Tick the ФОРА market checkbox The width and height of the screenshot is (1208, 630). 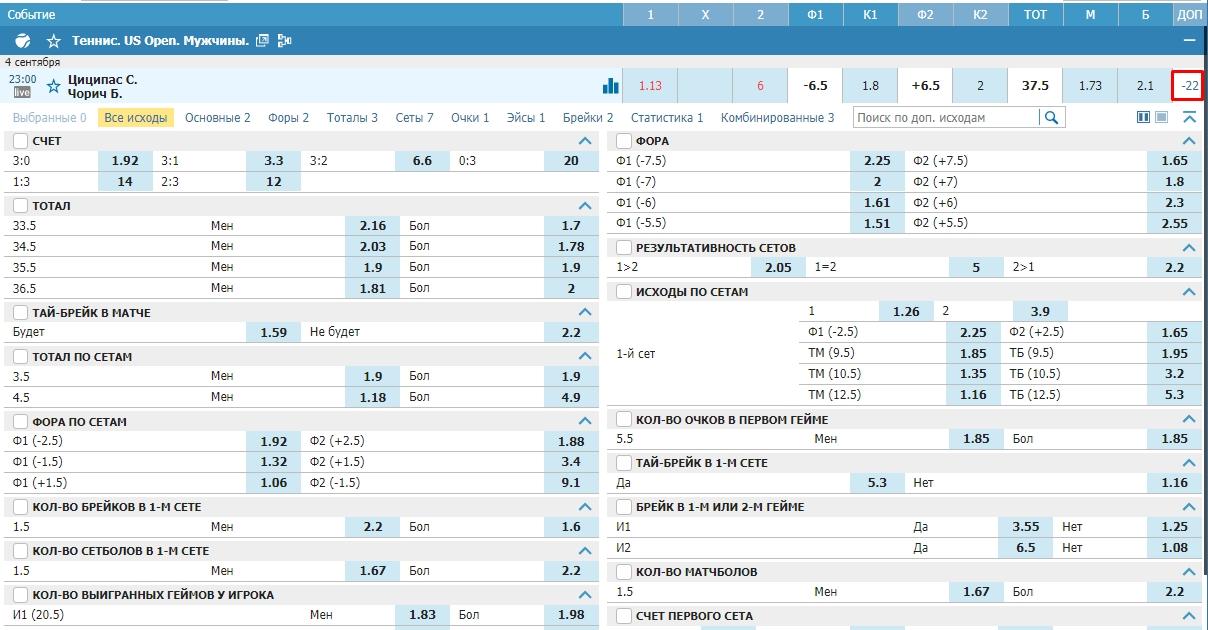coord(625,141)
